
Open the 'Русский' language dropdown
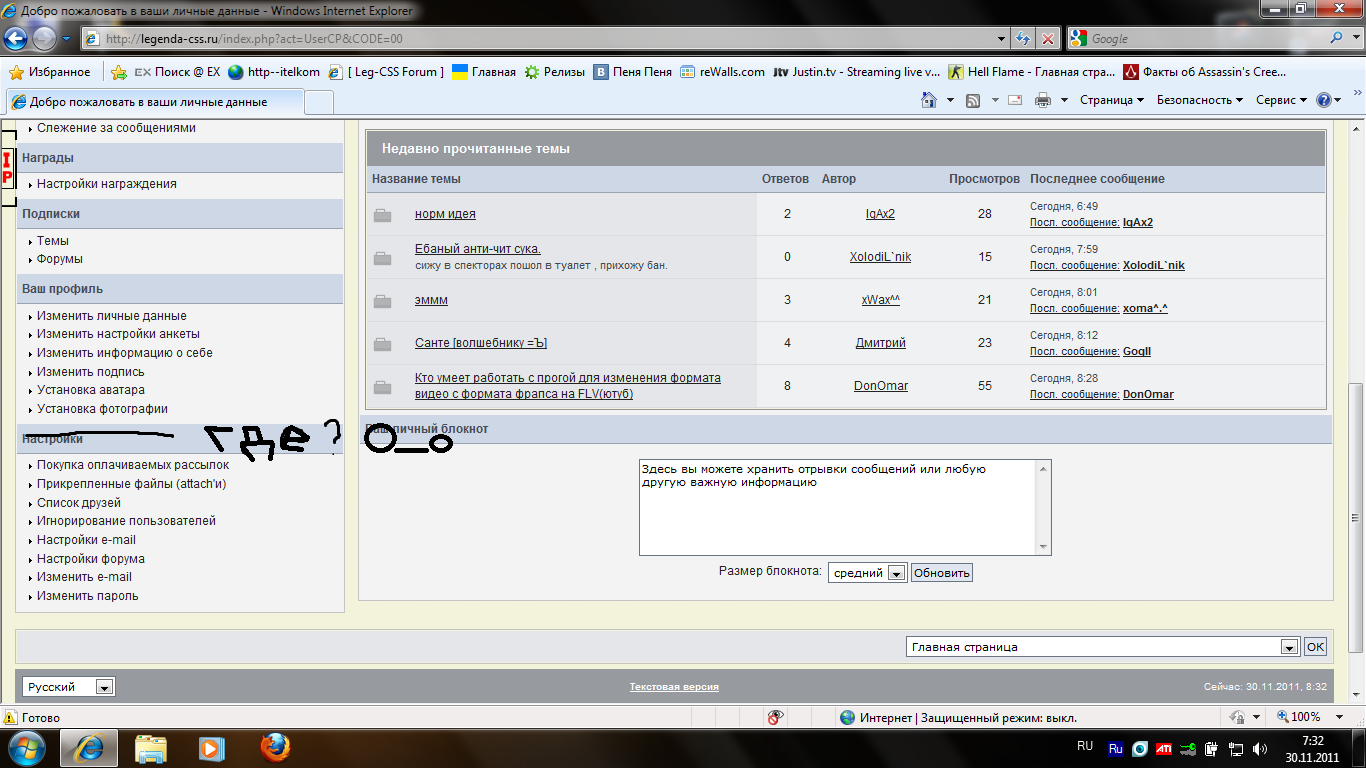69,687
